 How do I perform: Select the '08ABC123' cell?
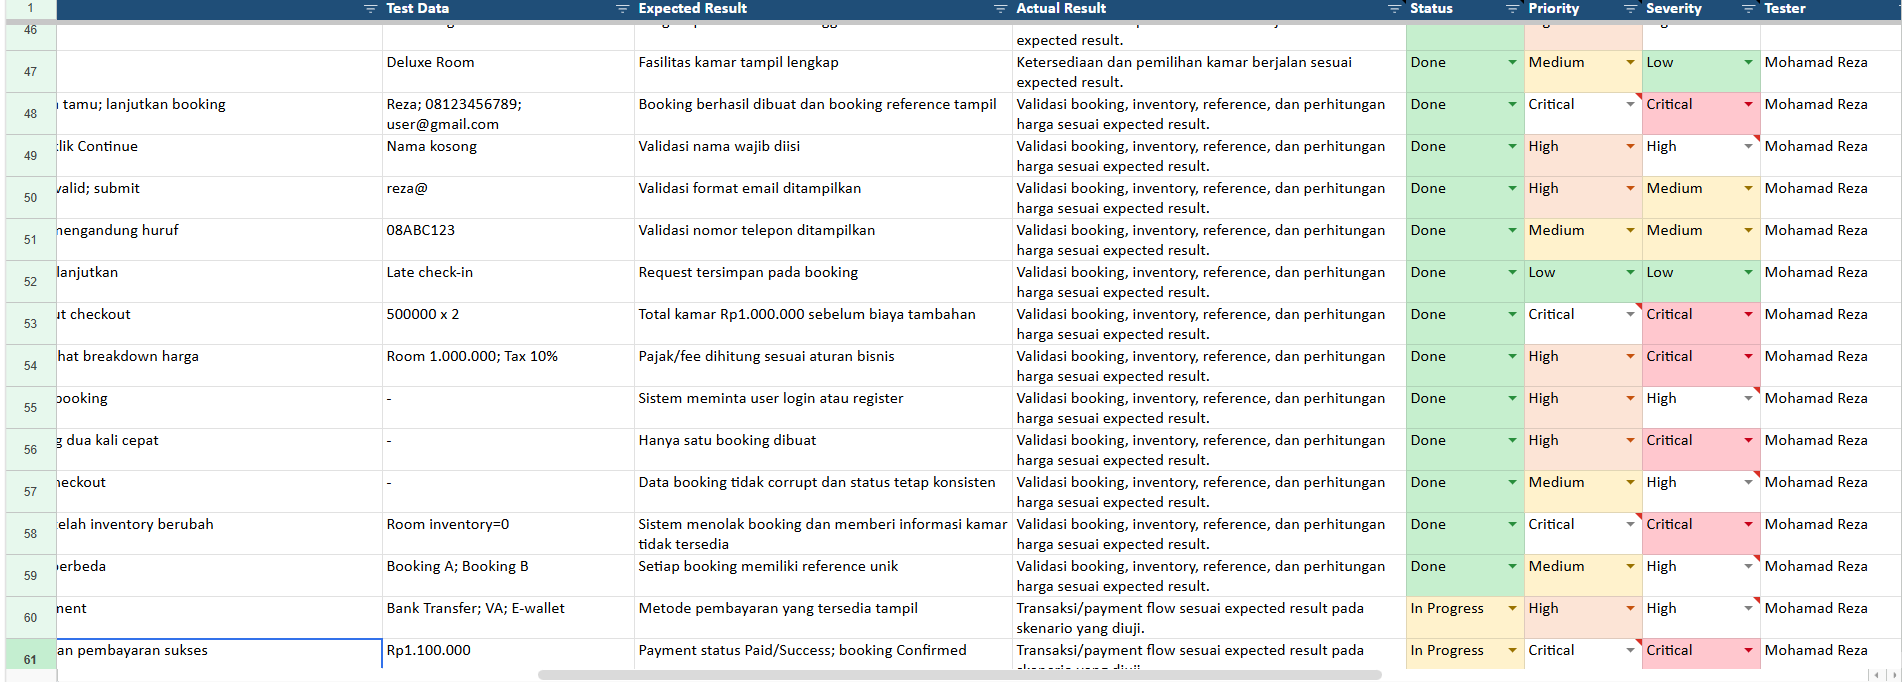coord(508,240)
